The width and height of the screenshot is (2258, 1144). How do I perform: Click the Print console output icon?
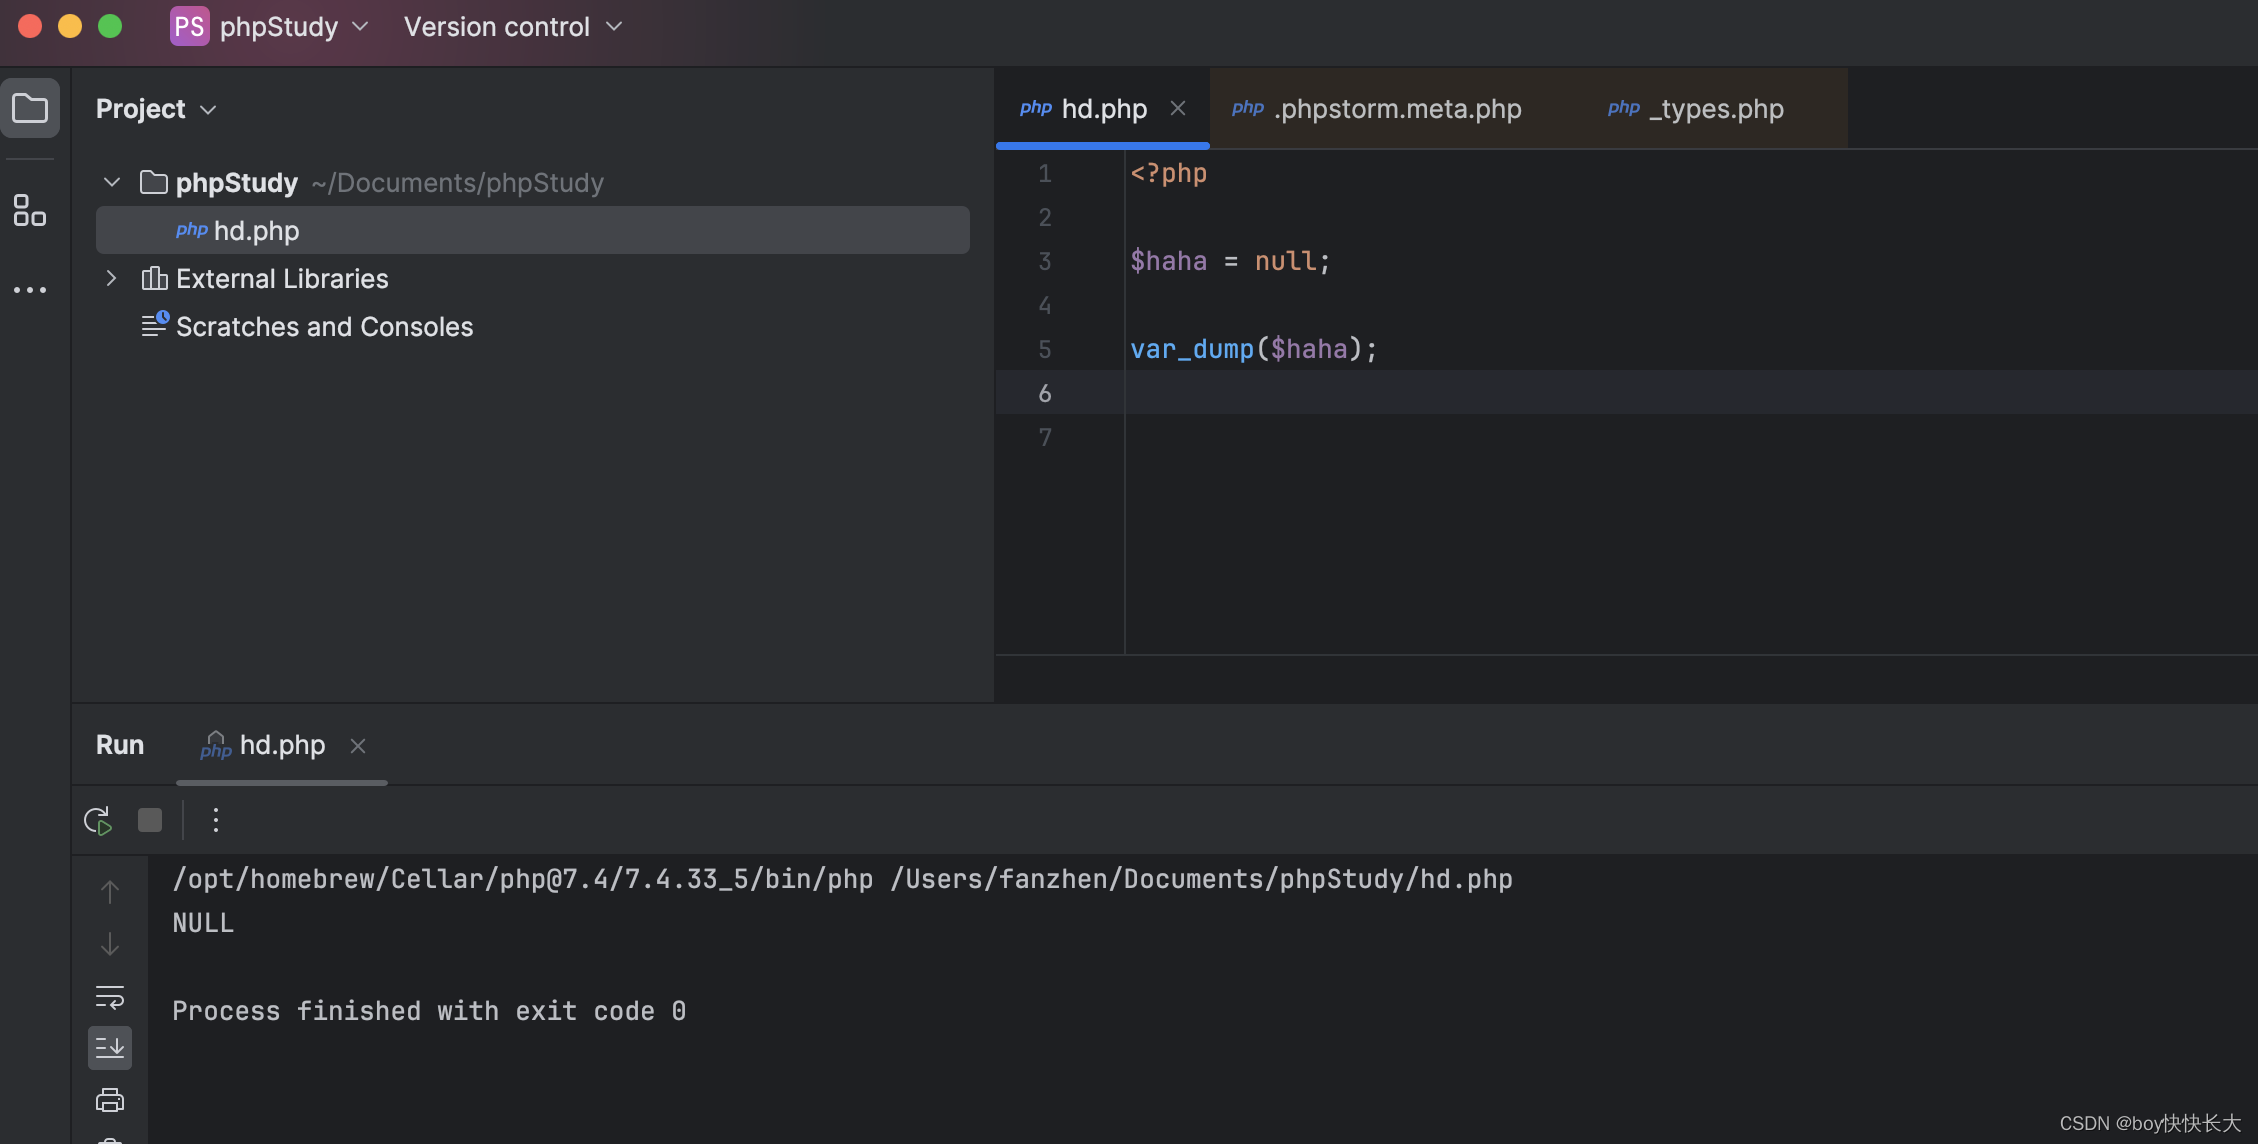(x=110, y=1101)
